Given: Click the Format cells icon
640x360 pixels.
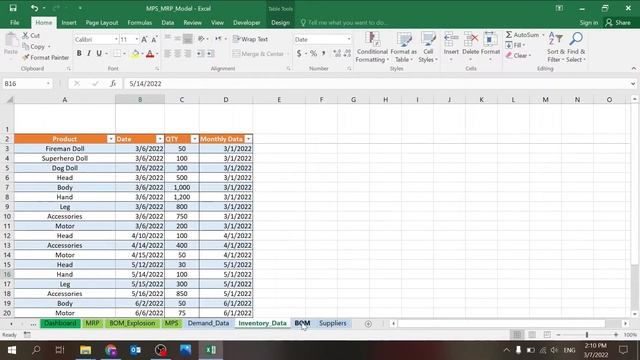Looking at the screenshot, I should click(x=490, y=40).
